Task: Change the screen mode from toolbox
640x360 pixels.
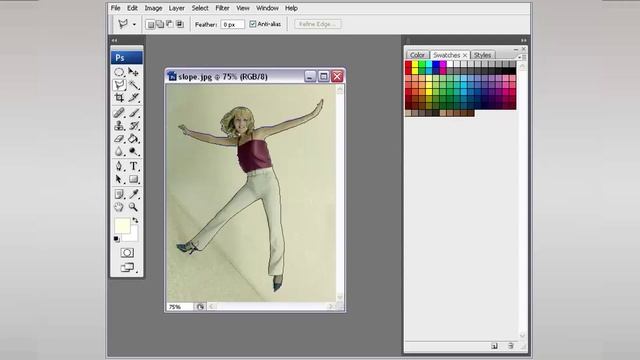Action: 127,267
